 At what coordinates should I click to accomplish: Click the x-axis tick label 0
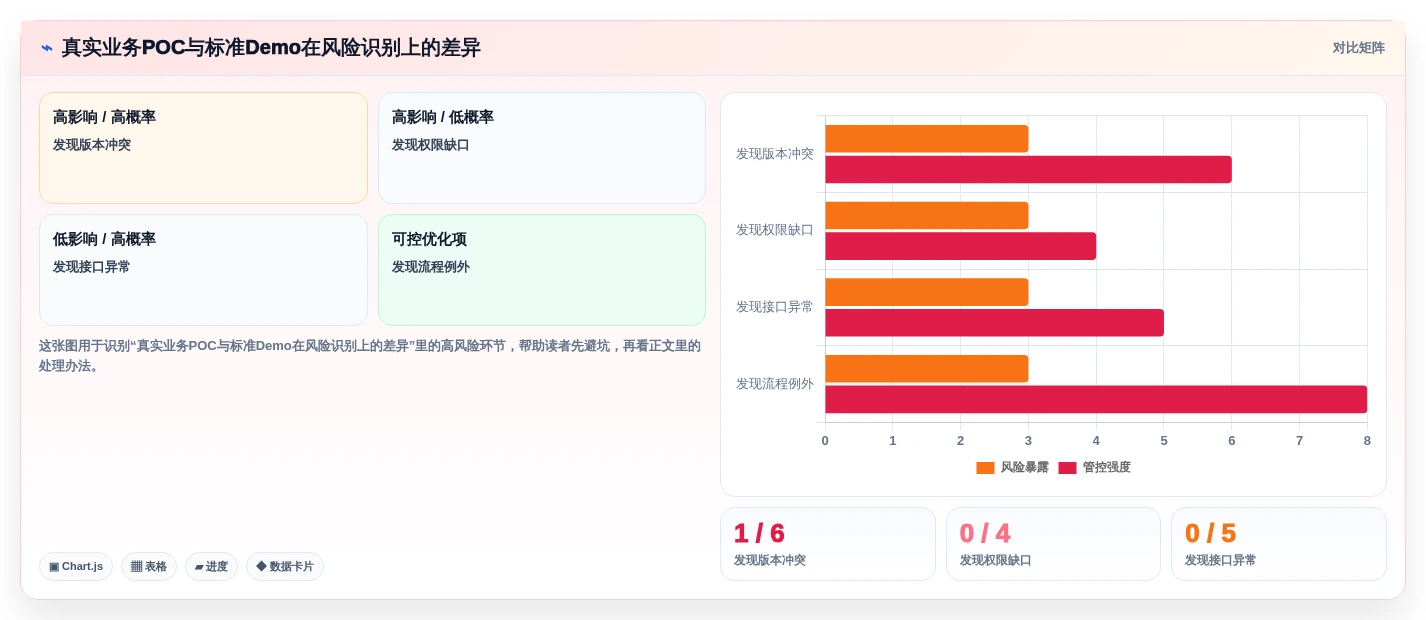click(825, 441)
